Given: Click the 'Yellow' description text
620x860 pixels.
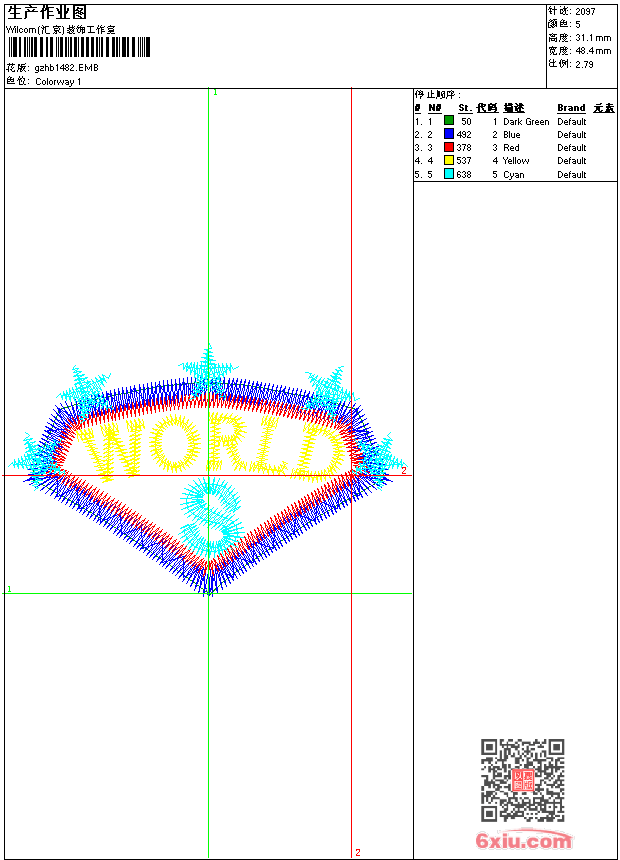Looking at the screenshot, I should (x=516, y=161).
